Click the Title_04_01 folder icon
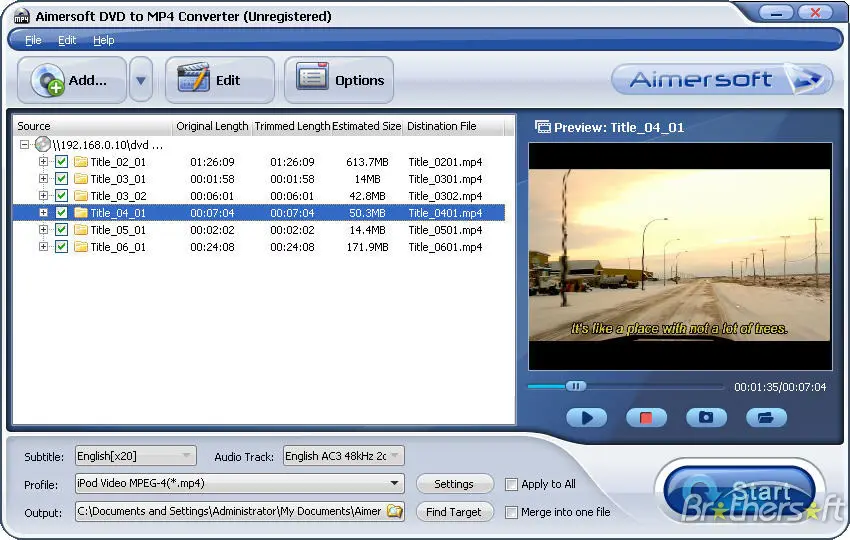This screenshot has height=540, width=850. point(81,213)
